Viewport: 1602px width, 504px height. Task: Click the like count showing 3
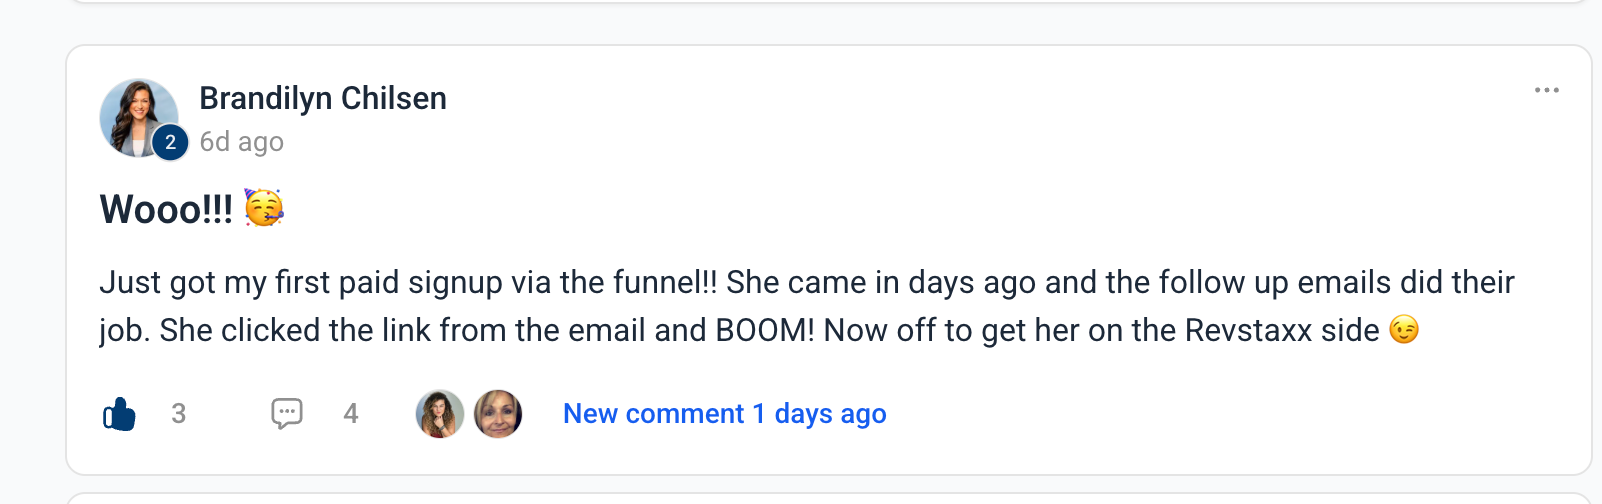point(179,414)
